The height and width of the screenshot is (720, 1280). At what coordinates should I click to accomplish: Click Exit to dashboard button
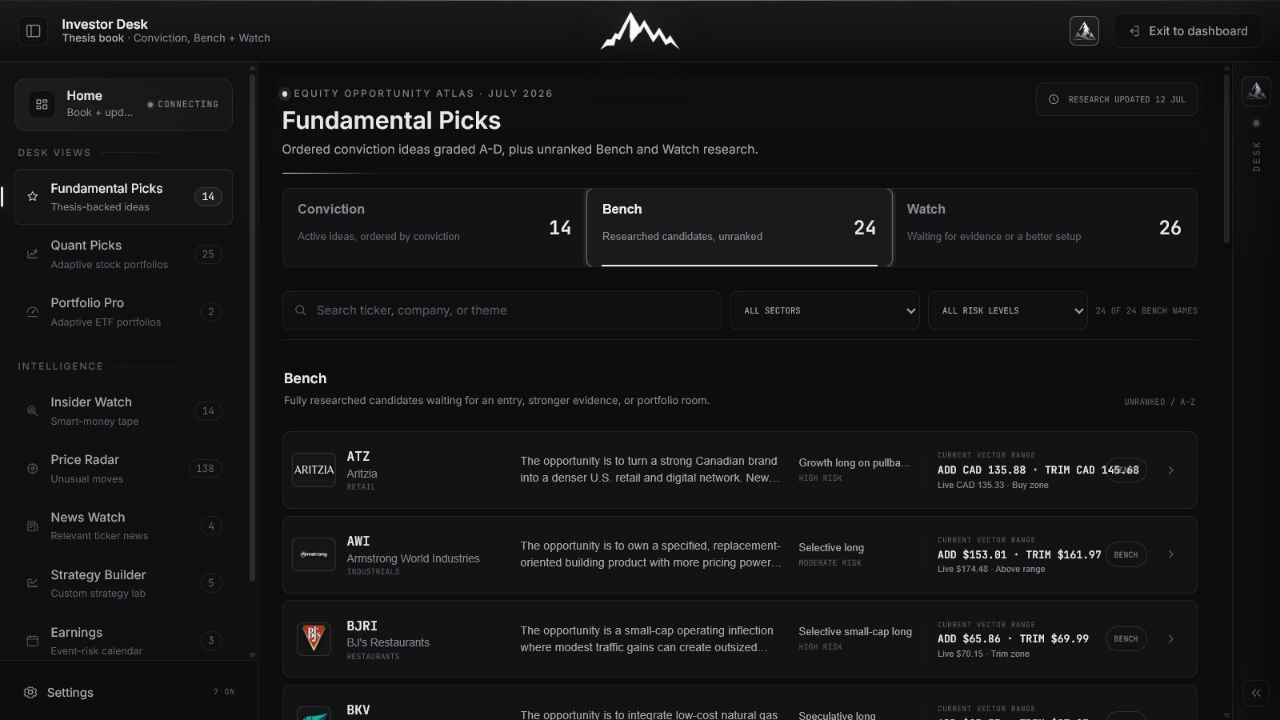click(x=1188, y=31)
